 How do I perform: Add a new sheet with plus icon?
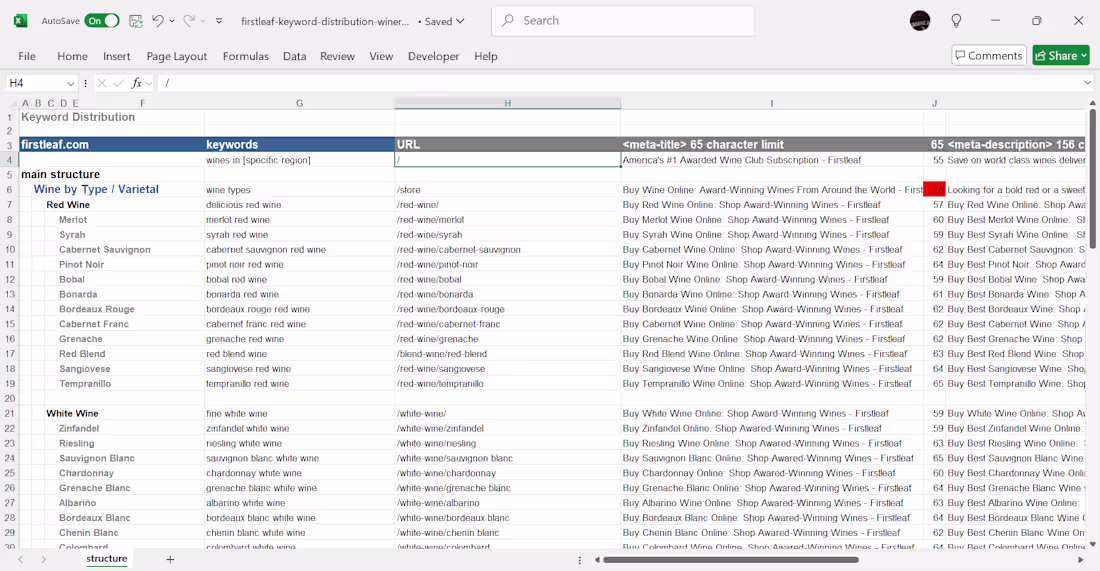(x=170, y=559)
